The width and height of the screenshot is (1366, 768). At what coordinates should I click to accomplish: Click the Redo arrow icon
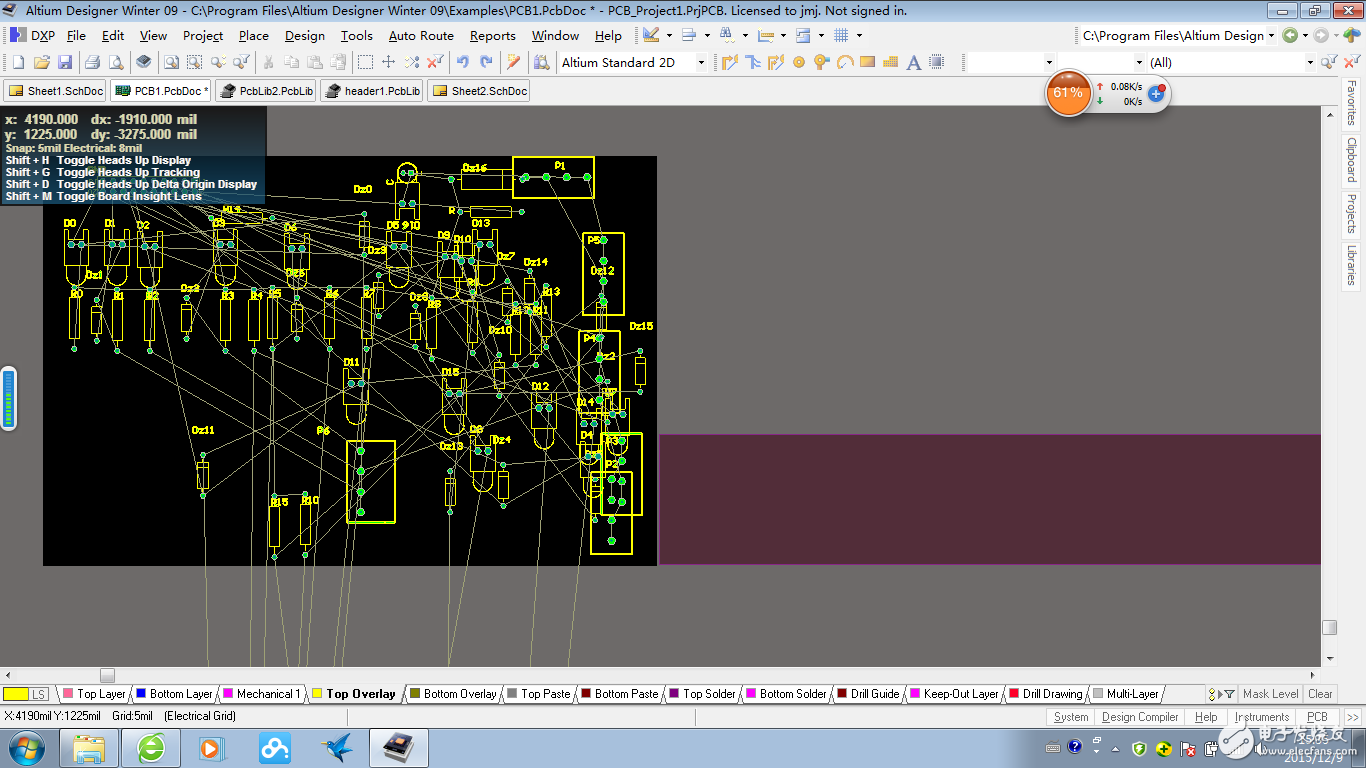coord(486,62)
